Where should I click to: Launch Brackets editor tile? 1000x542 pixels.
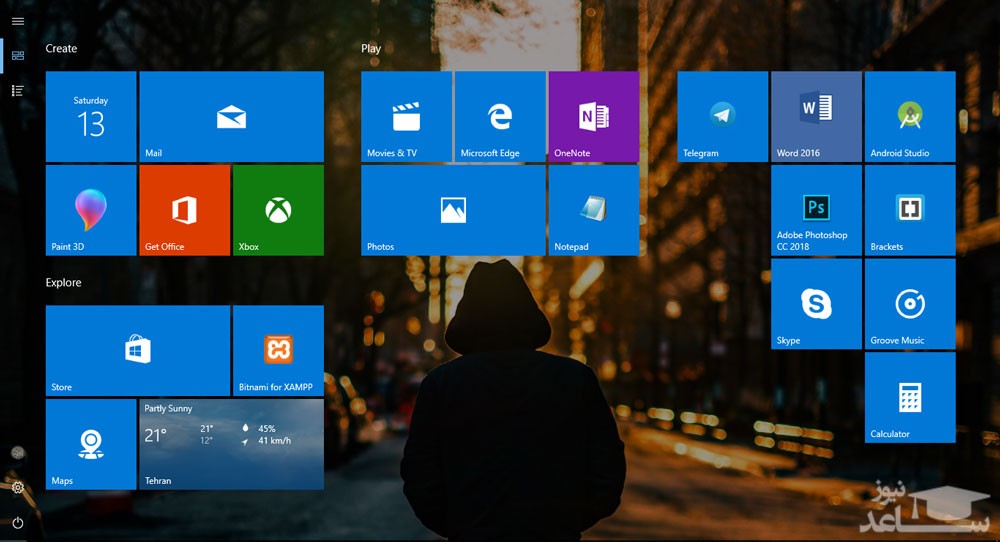(909, 210)
